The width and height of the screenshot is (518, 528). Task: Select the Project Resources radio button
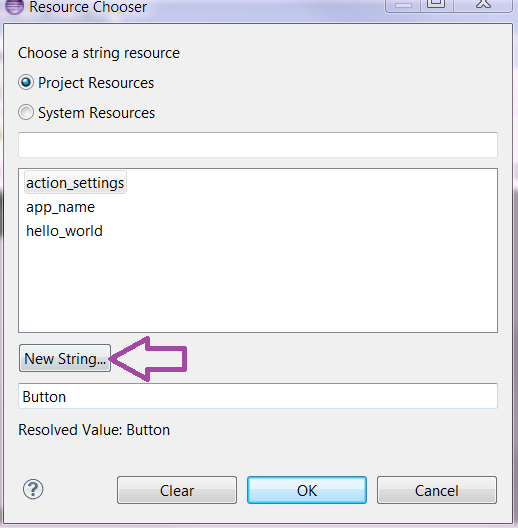(x=26, y=82)
